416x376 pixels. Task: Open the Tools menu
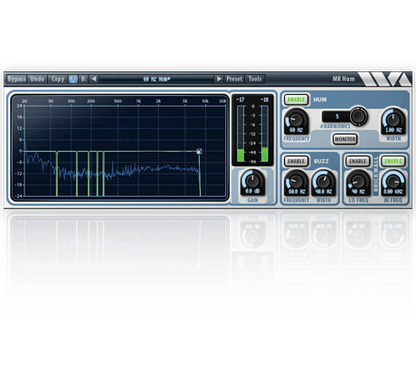[x=255, y=79]
